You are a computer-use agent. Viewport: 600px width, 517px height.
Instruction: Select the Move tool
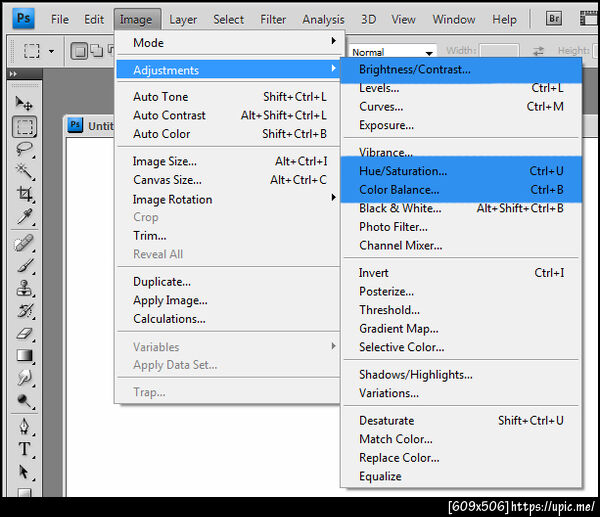[x=24, y=103]
